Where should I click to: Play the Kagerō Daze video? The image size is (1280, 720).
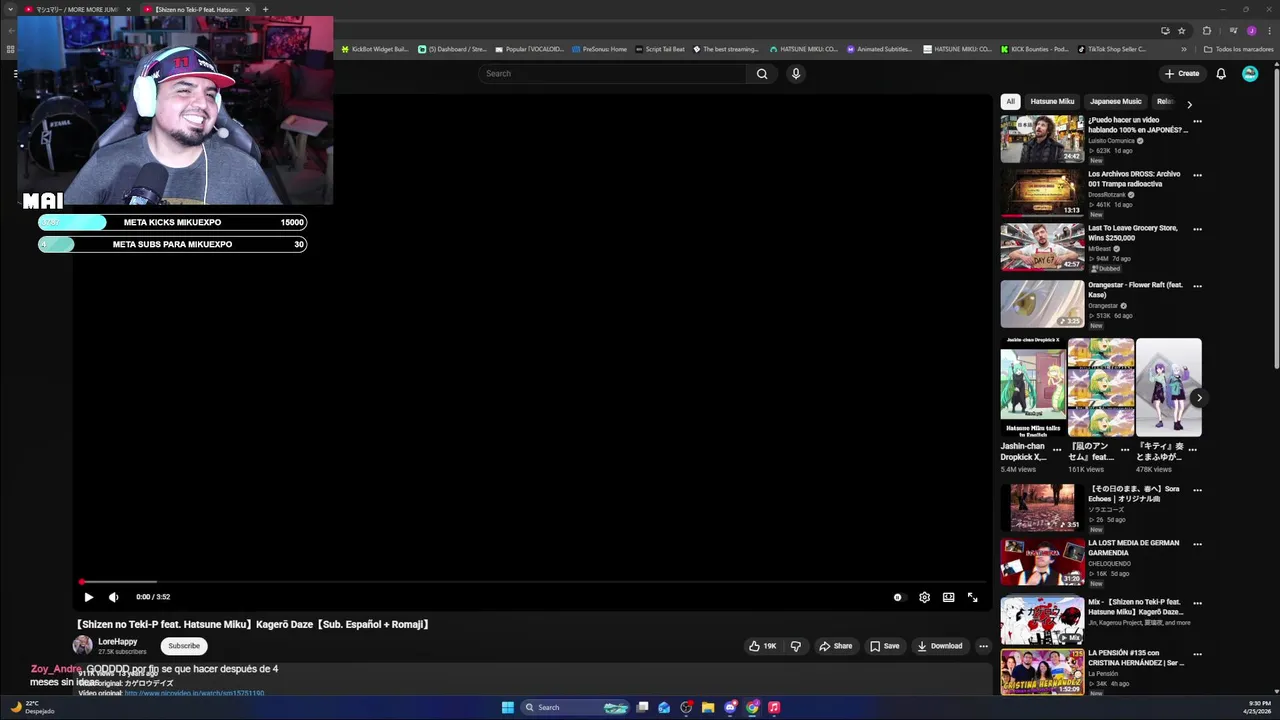88,597
